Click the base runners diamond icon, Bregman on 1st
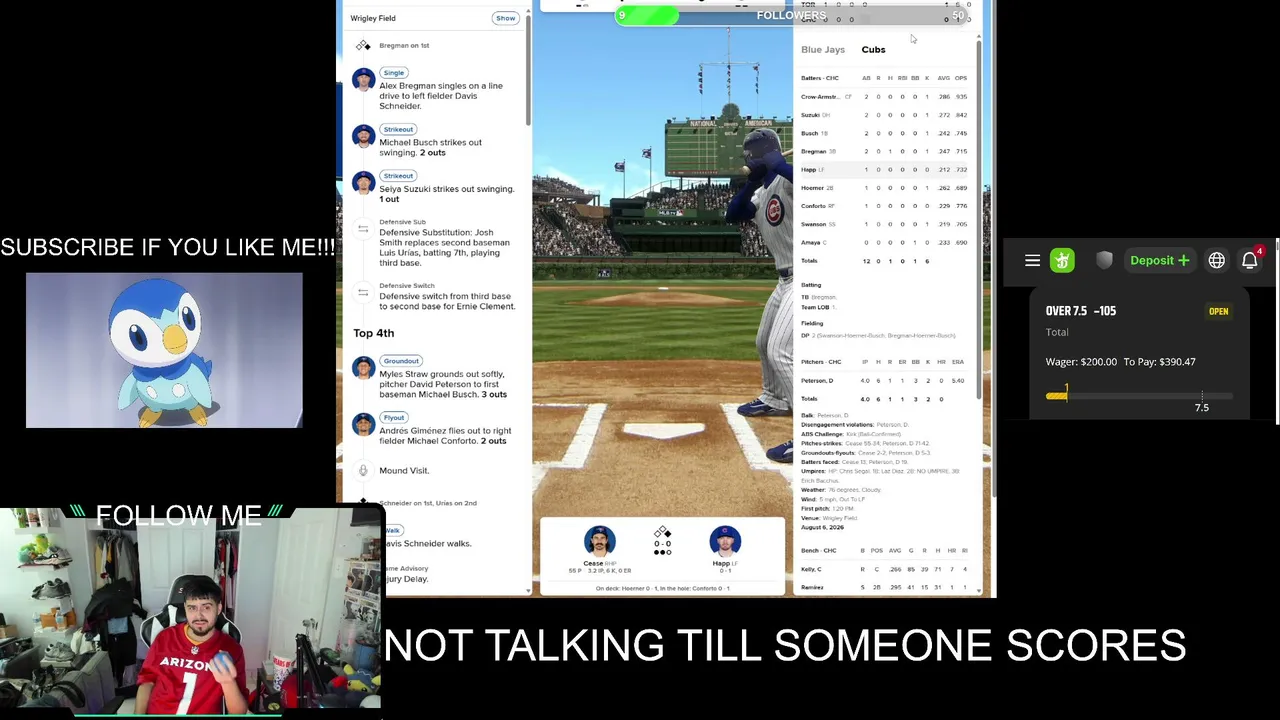 363,45
